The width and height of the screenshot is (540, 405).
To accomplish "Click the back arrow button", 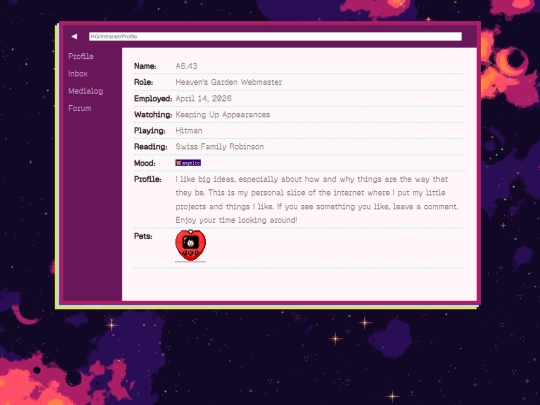I will pyautogui.click(x=74, y=37).
